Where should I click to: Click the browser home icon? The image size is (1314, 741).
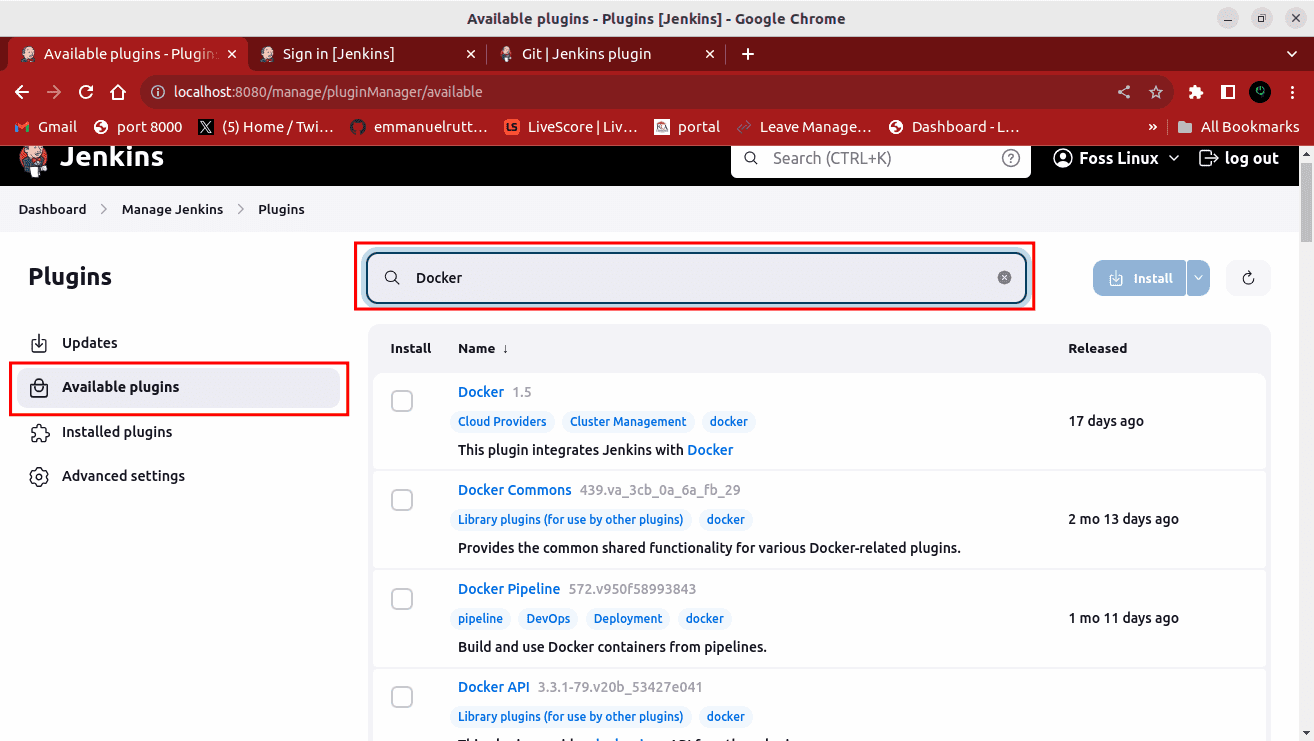click(118, 92)
